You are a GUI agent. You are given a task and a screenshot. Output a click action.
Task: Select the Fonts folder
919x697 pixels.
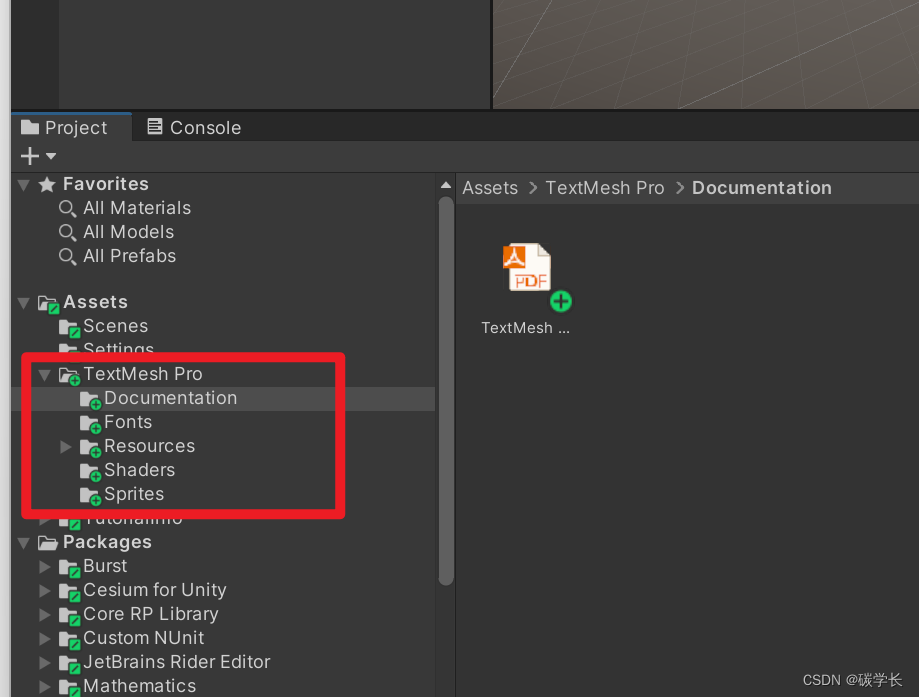tap(128, 421)
